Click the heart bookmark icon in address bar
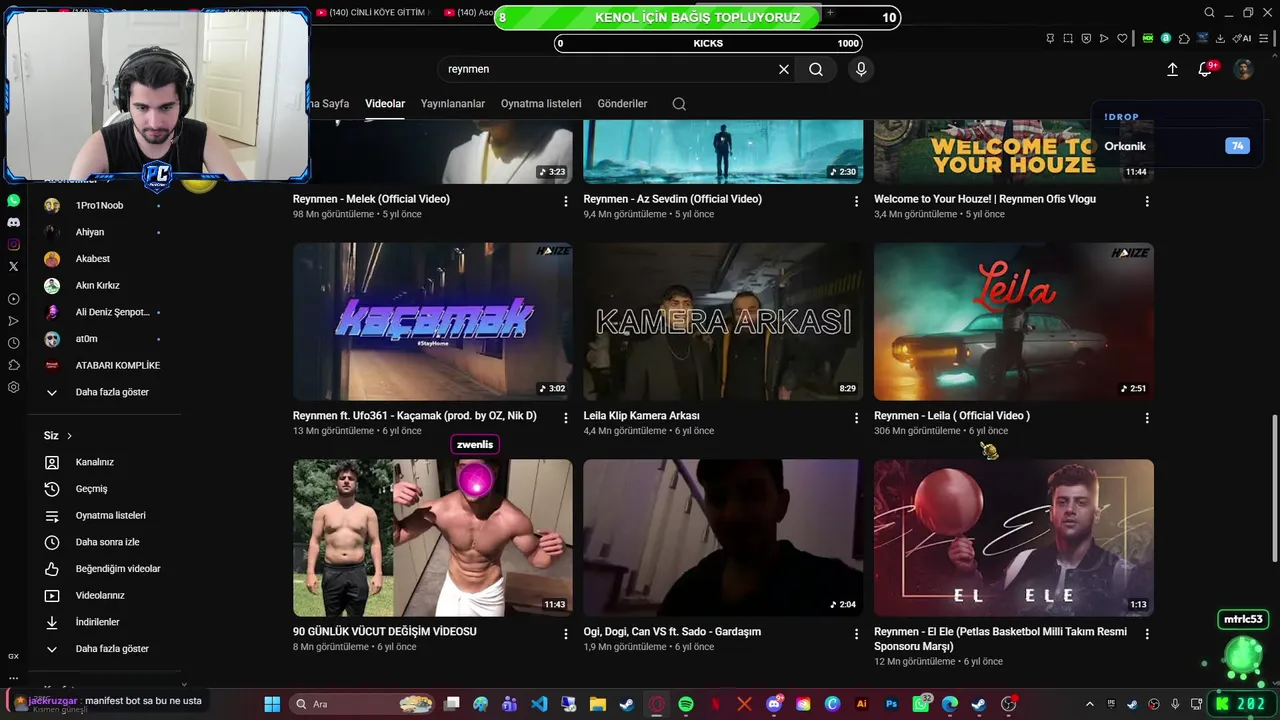Image resolution: width=1280 pixels, height=720 pixels. pos(1122,39)
